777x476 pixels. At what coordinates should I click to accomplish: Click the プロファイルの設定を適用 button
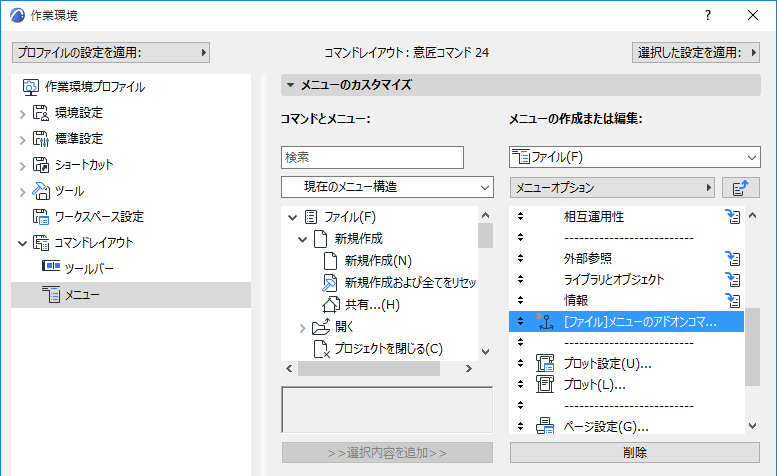[x=110, y=52]
